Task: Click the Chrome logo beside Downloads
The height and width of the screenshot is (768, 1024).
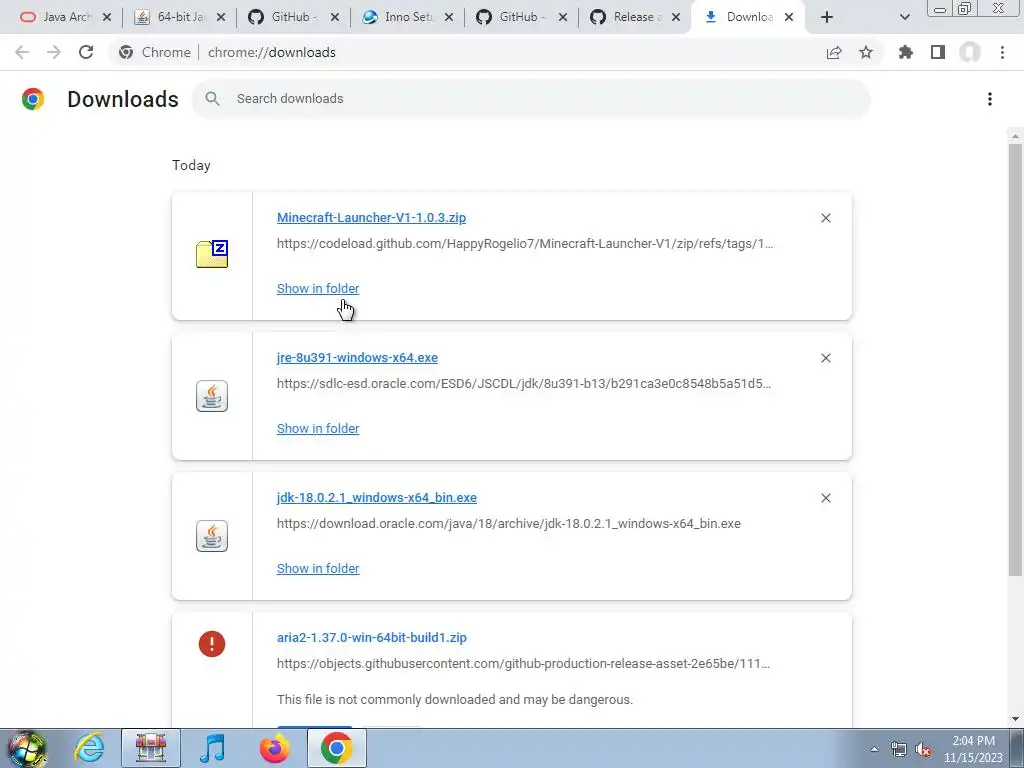Action: click(33, 99)
